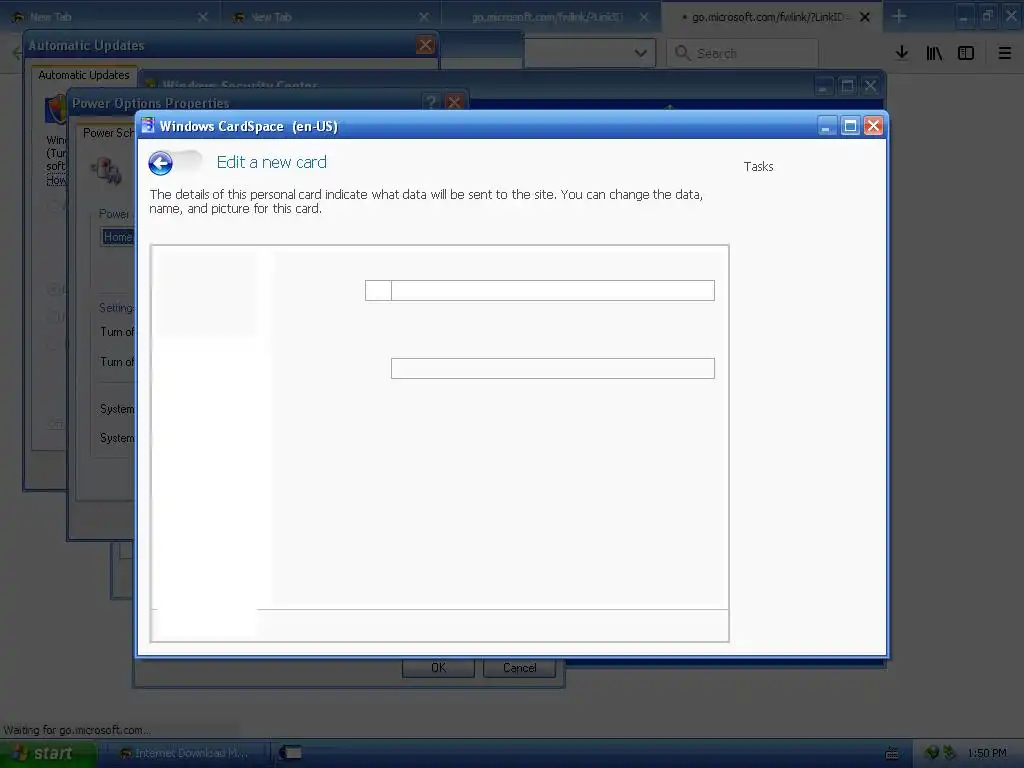The width and height of the screenshot is (1024, 768).
Task: Click the security shield tray icon
Action: pos(931,753)
